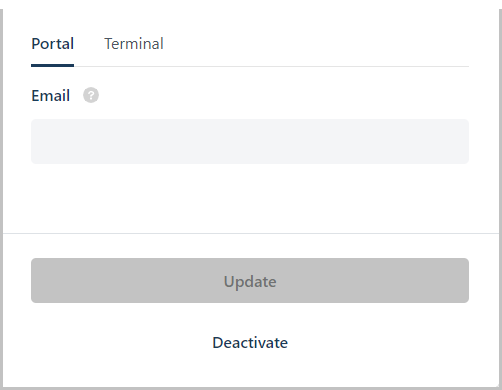
Task: Click the help icon beside Email
Action: point(91,95)
